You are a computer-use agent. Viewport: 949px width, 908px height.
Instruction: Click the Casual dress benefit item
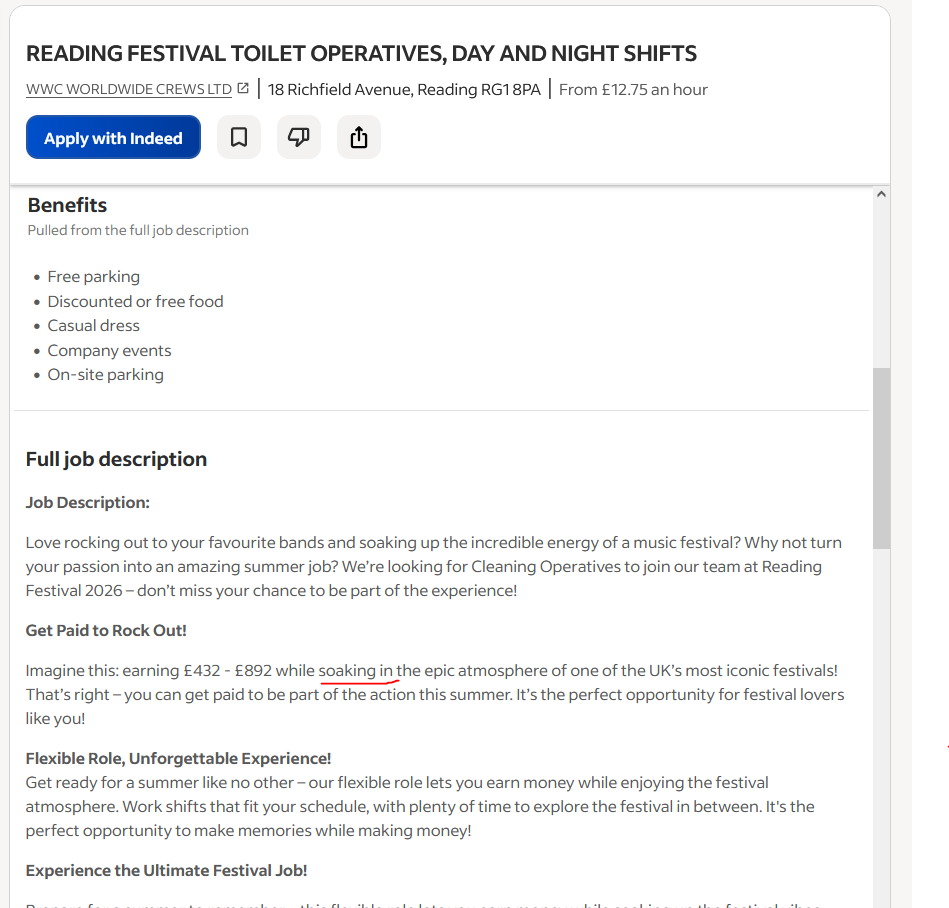point(94,326)
